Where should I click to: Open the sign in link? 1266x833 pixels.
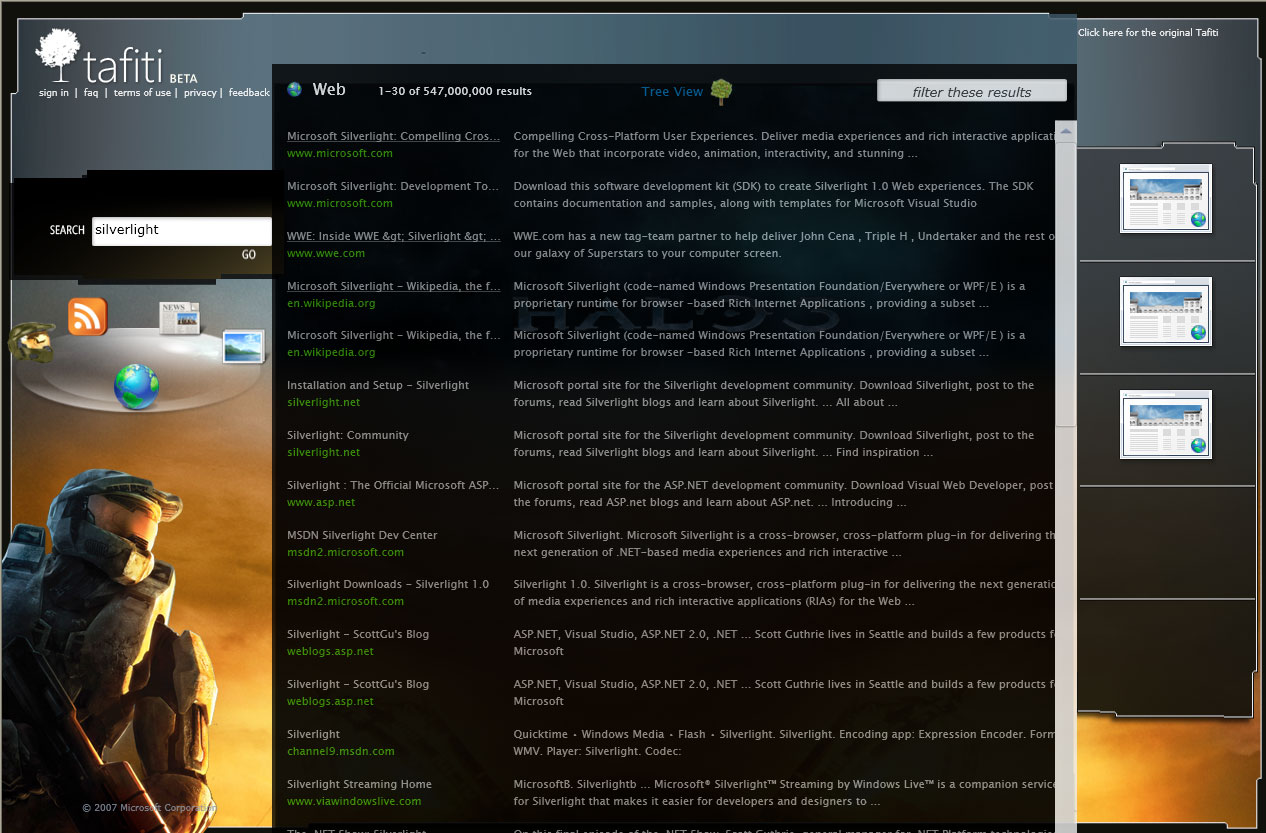pyautogui.click(x=54, y=93)
